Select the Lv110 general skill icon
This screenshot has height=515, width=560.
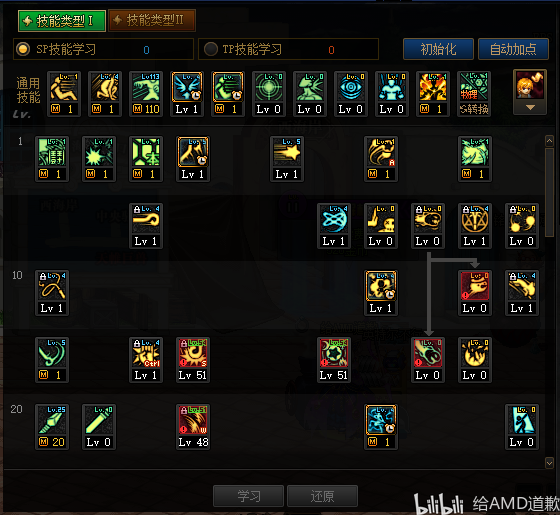tap(146, 87)
